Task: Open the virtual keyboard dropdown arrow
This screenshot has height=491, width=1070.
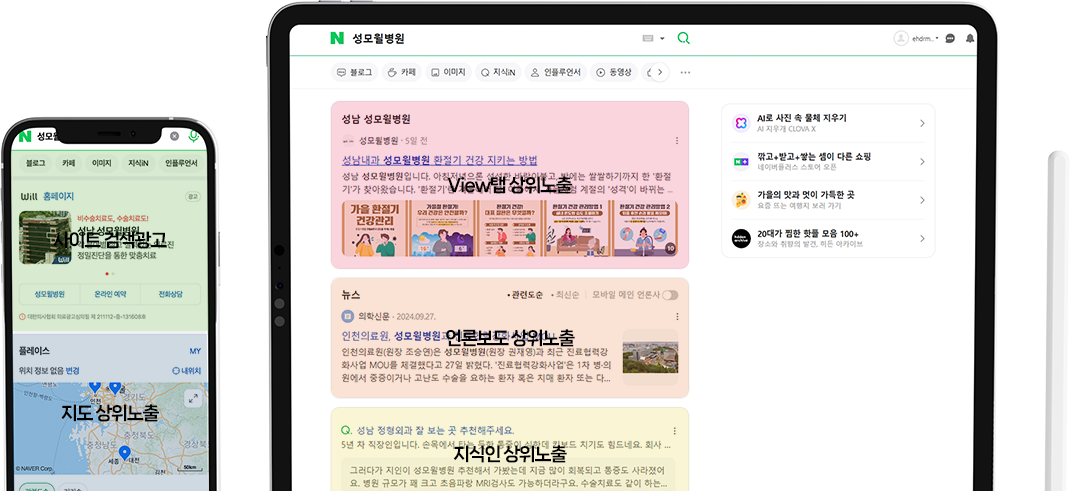Action: tap(662, 39)
